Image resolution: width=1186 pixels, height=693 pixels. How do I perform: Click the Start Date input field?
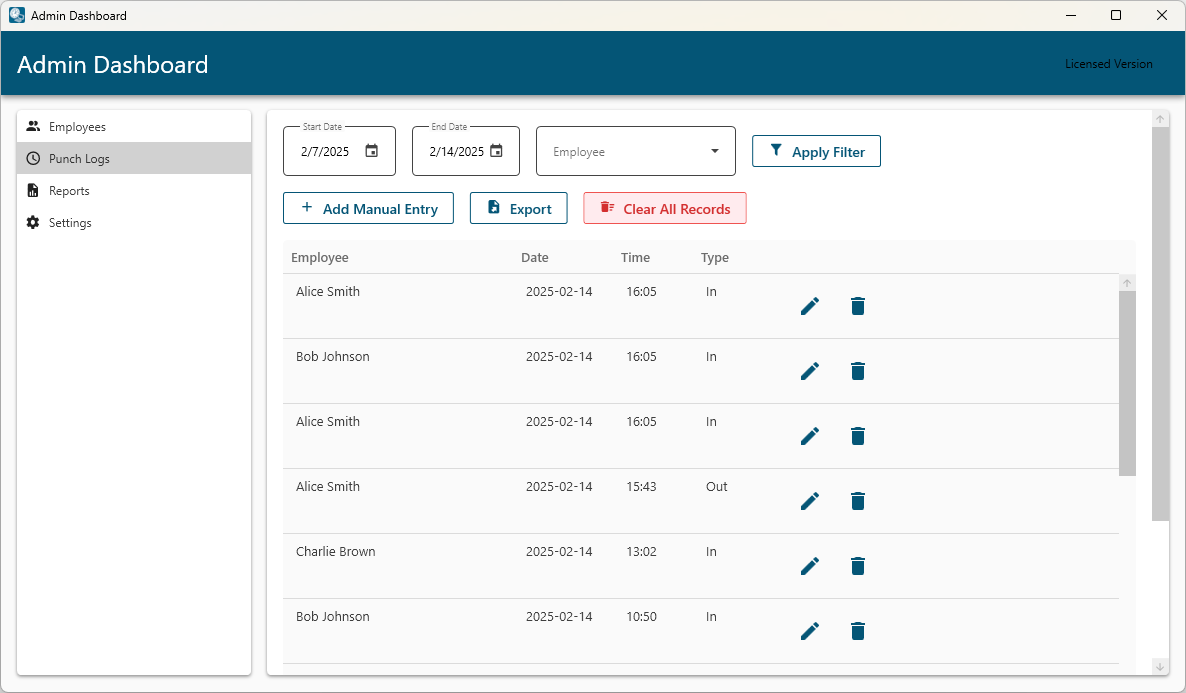pyautogui.click(x=326, y=152)
